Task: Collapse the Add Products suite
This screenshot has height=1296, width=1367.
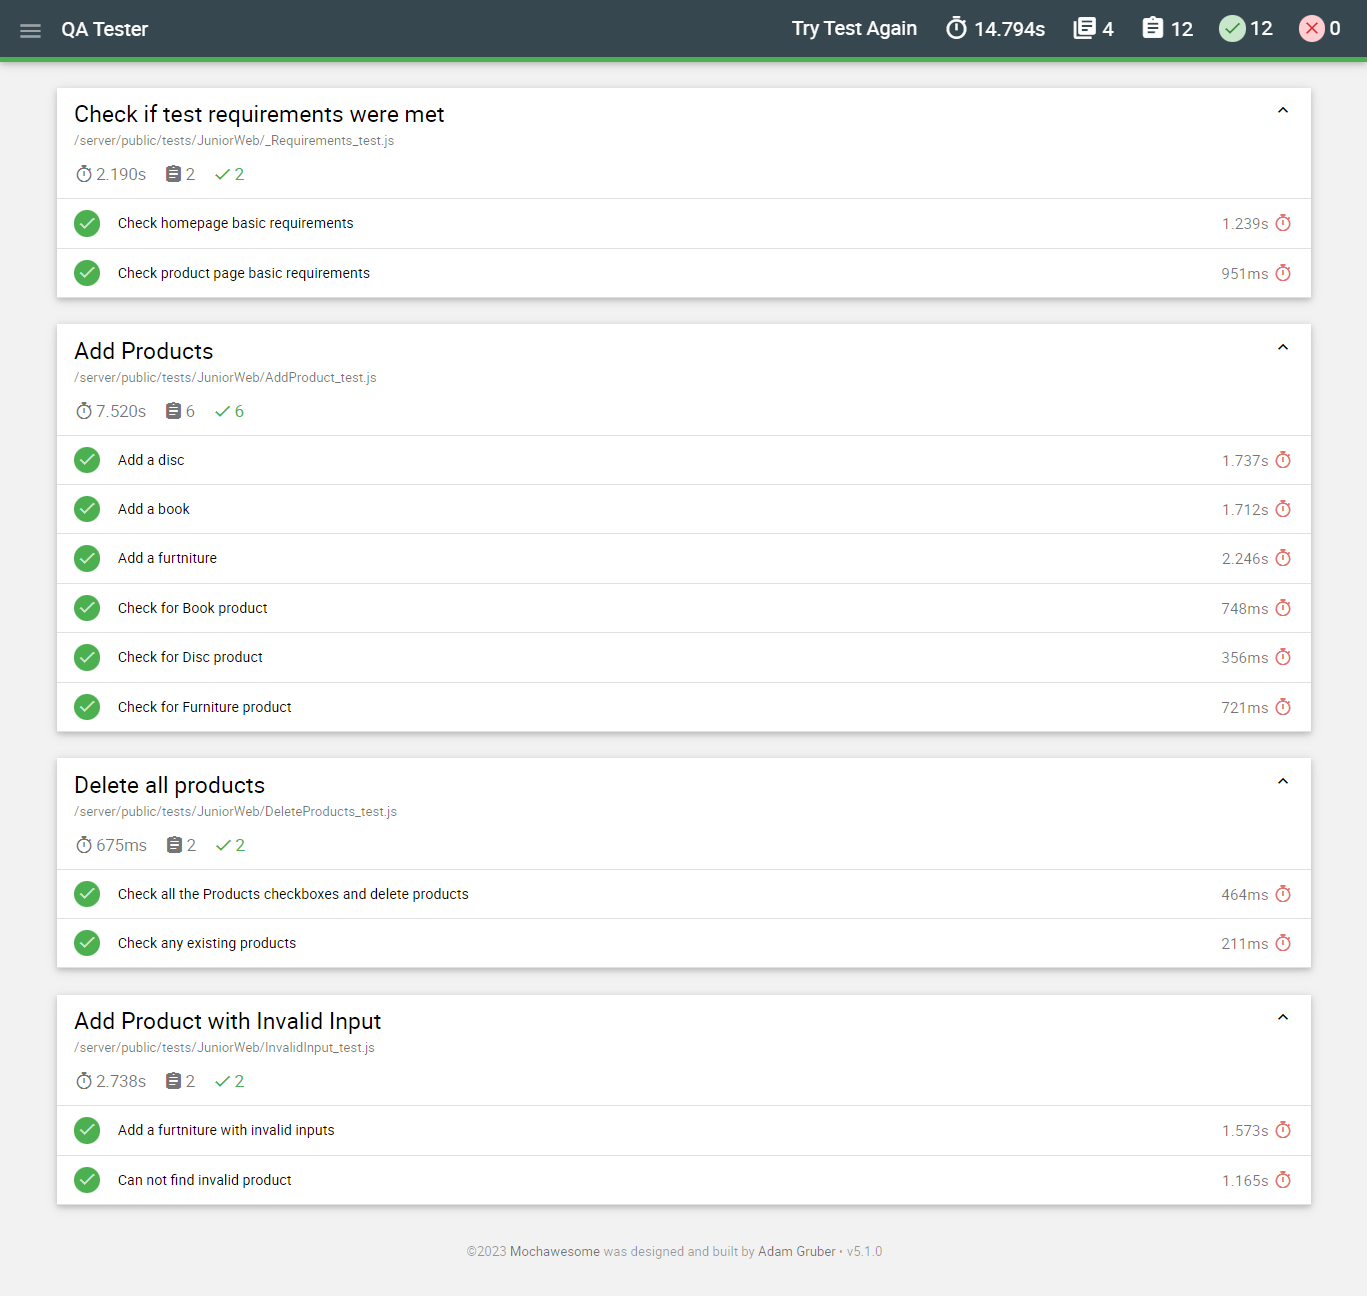Action: pyautogui.click(x=1283, y=346)
